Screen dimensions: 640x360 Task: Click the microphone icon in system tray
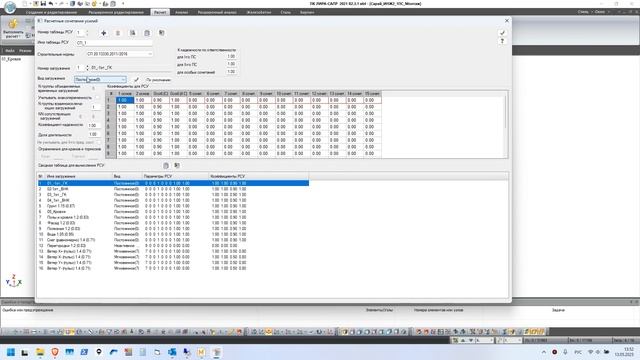pyautogui.click(x=565, y=352)
